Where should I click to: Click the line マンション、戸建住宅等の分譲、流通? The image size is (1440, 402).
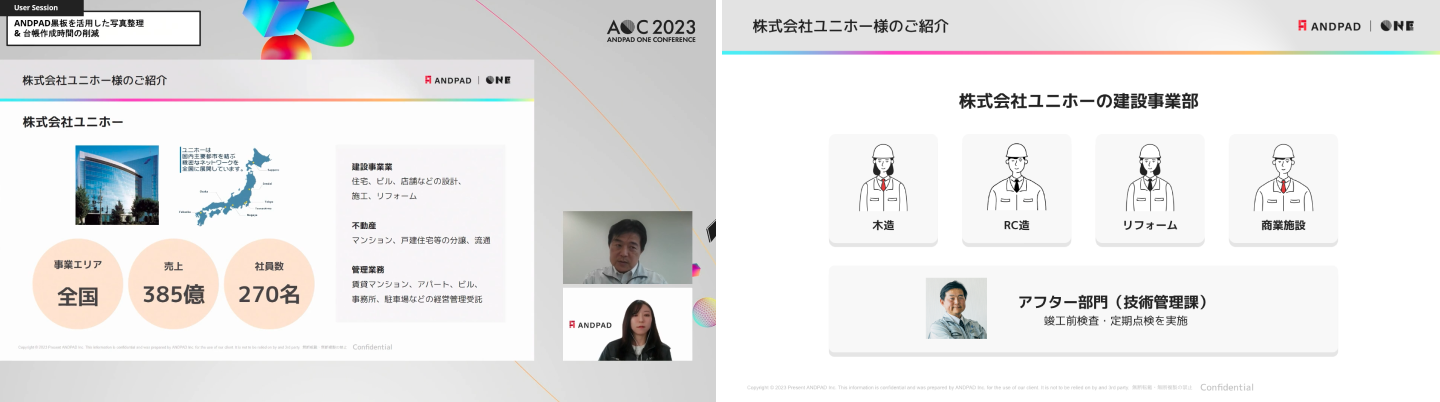coord(421,241)
